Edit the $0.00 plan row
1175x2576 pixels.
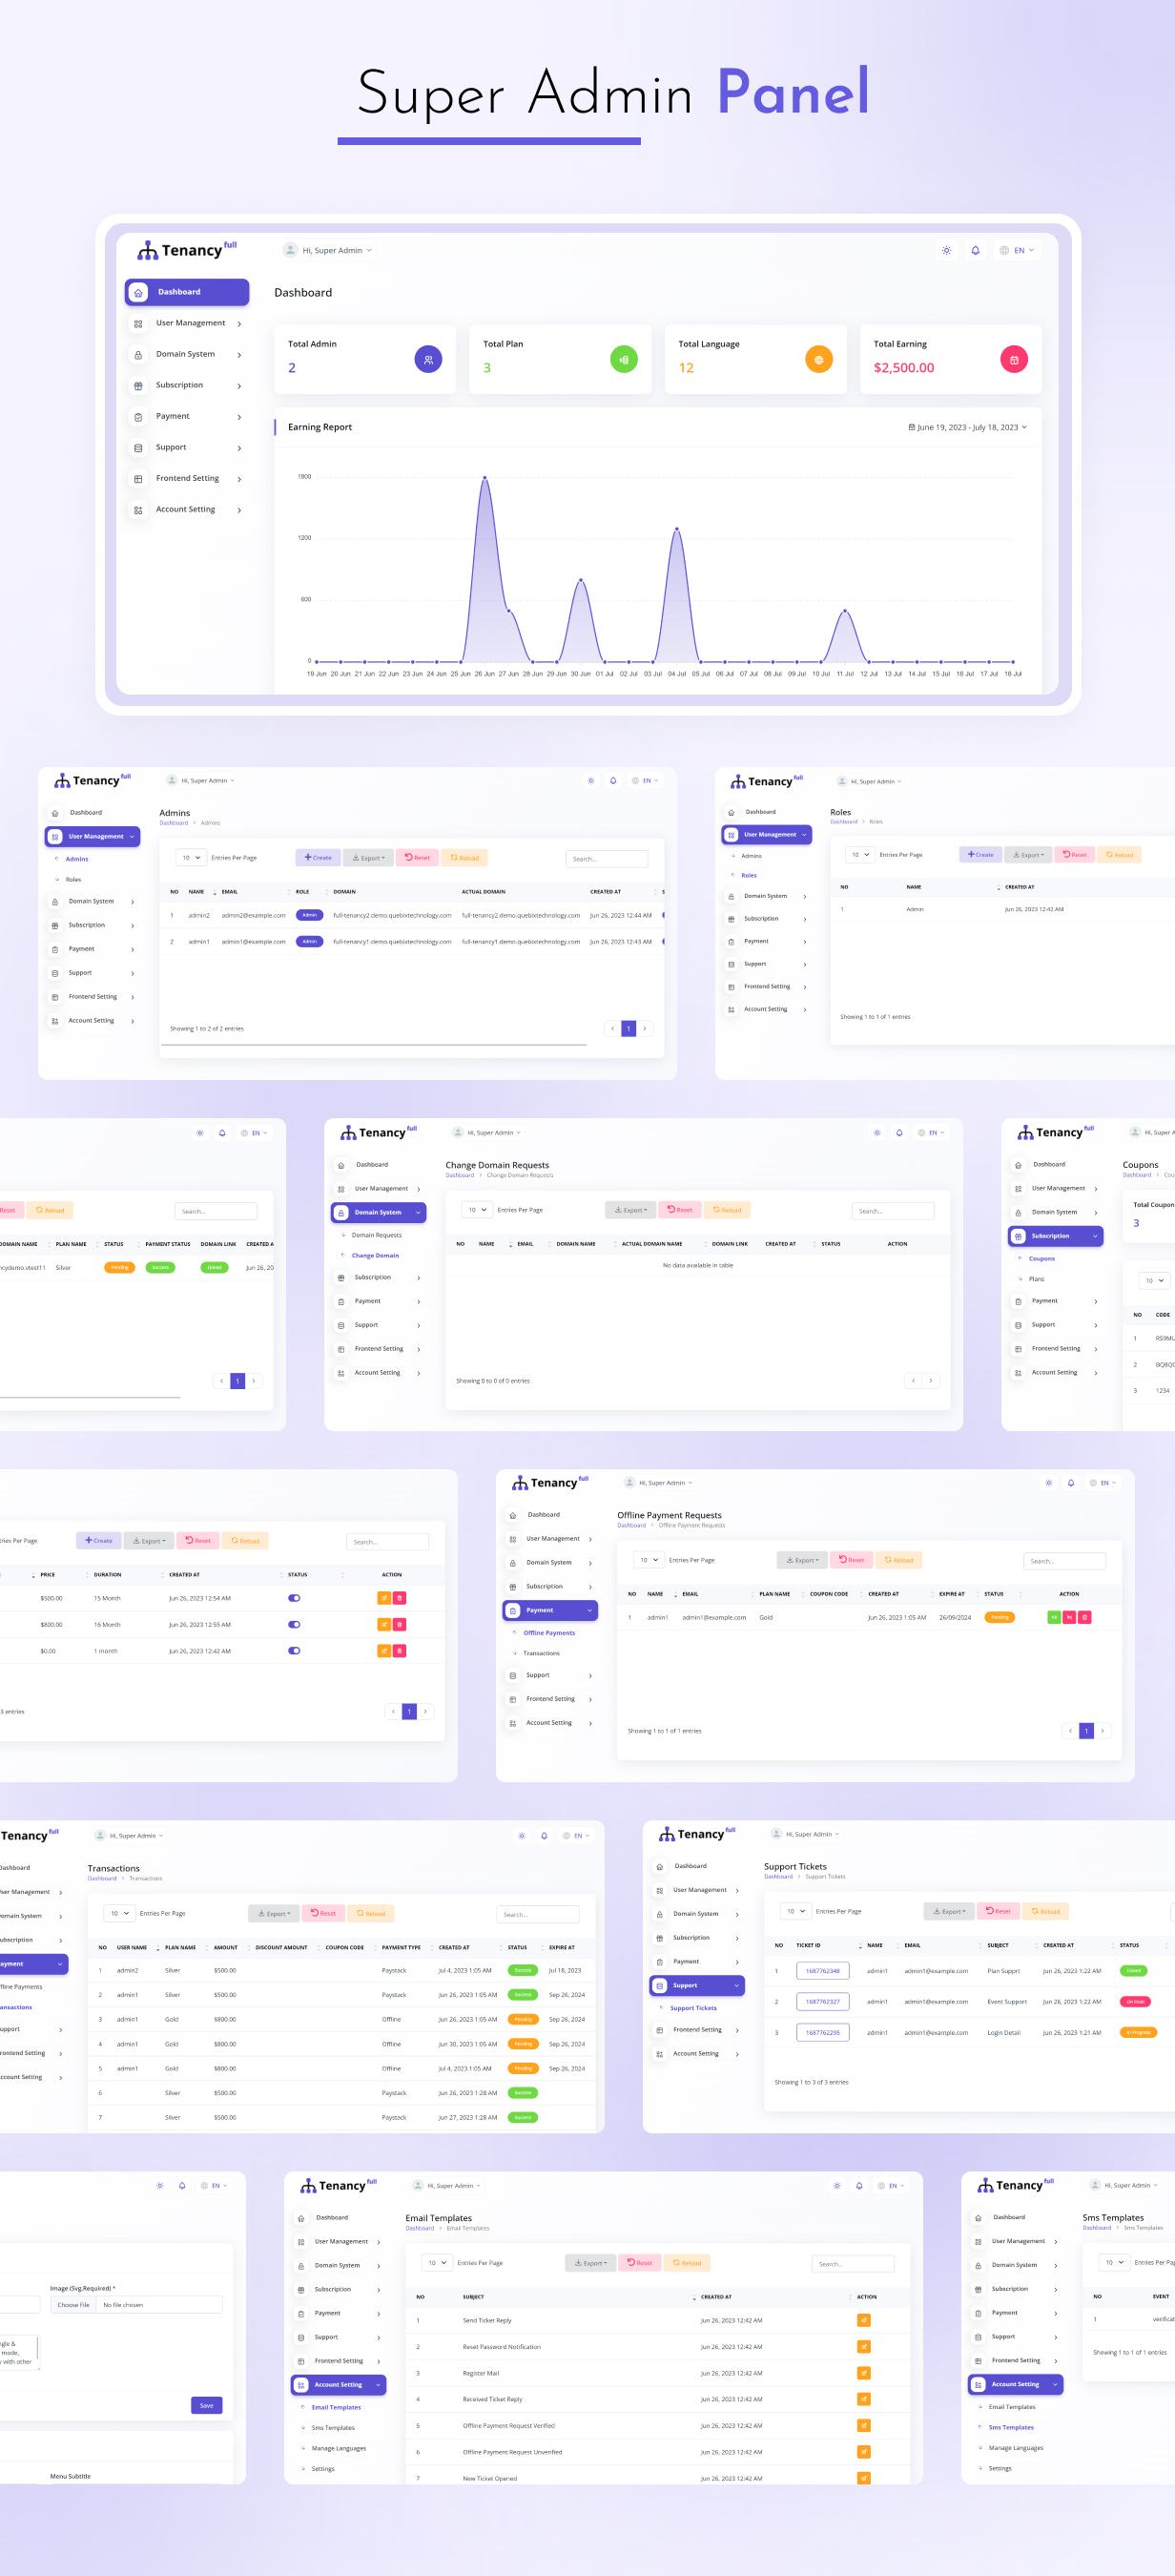tap(383, 1650)
